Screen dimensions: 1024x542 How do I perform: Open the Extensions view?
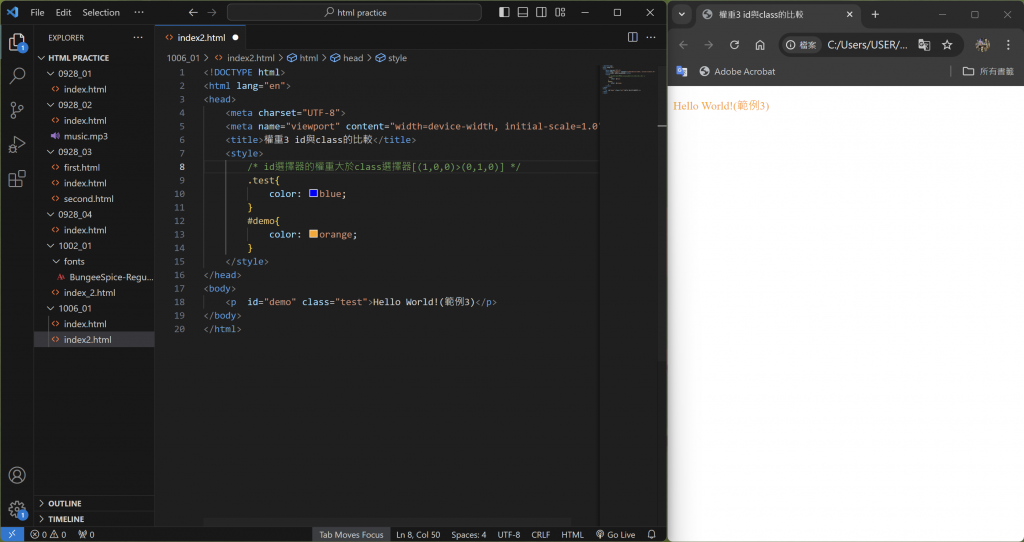click(17, 179)
